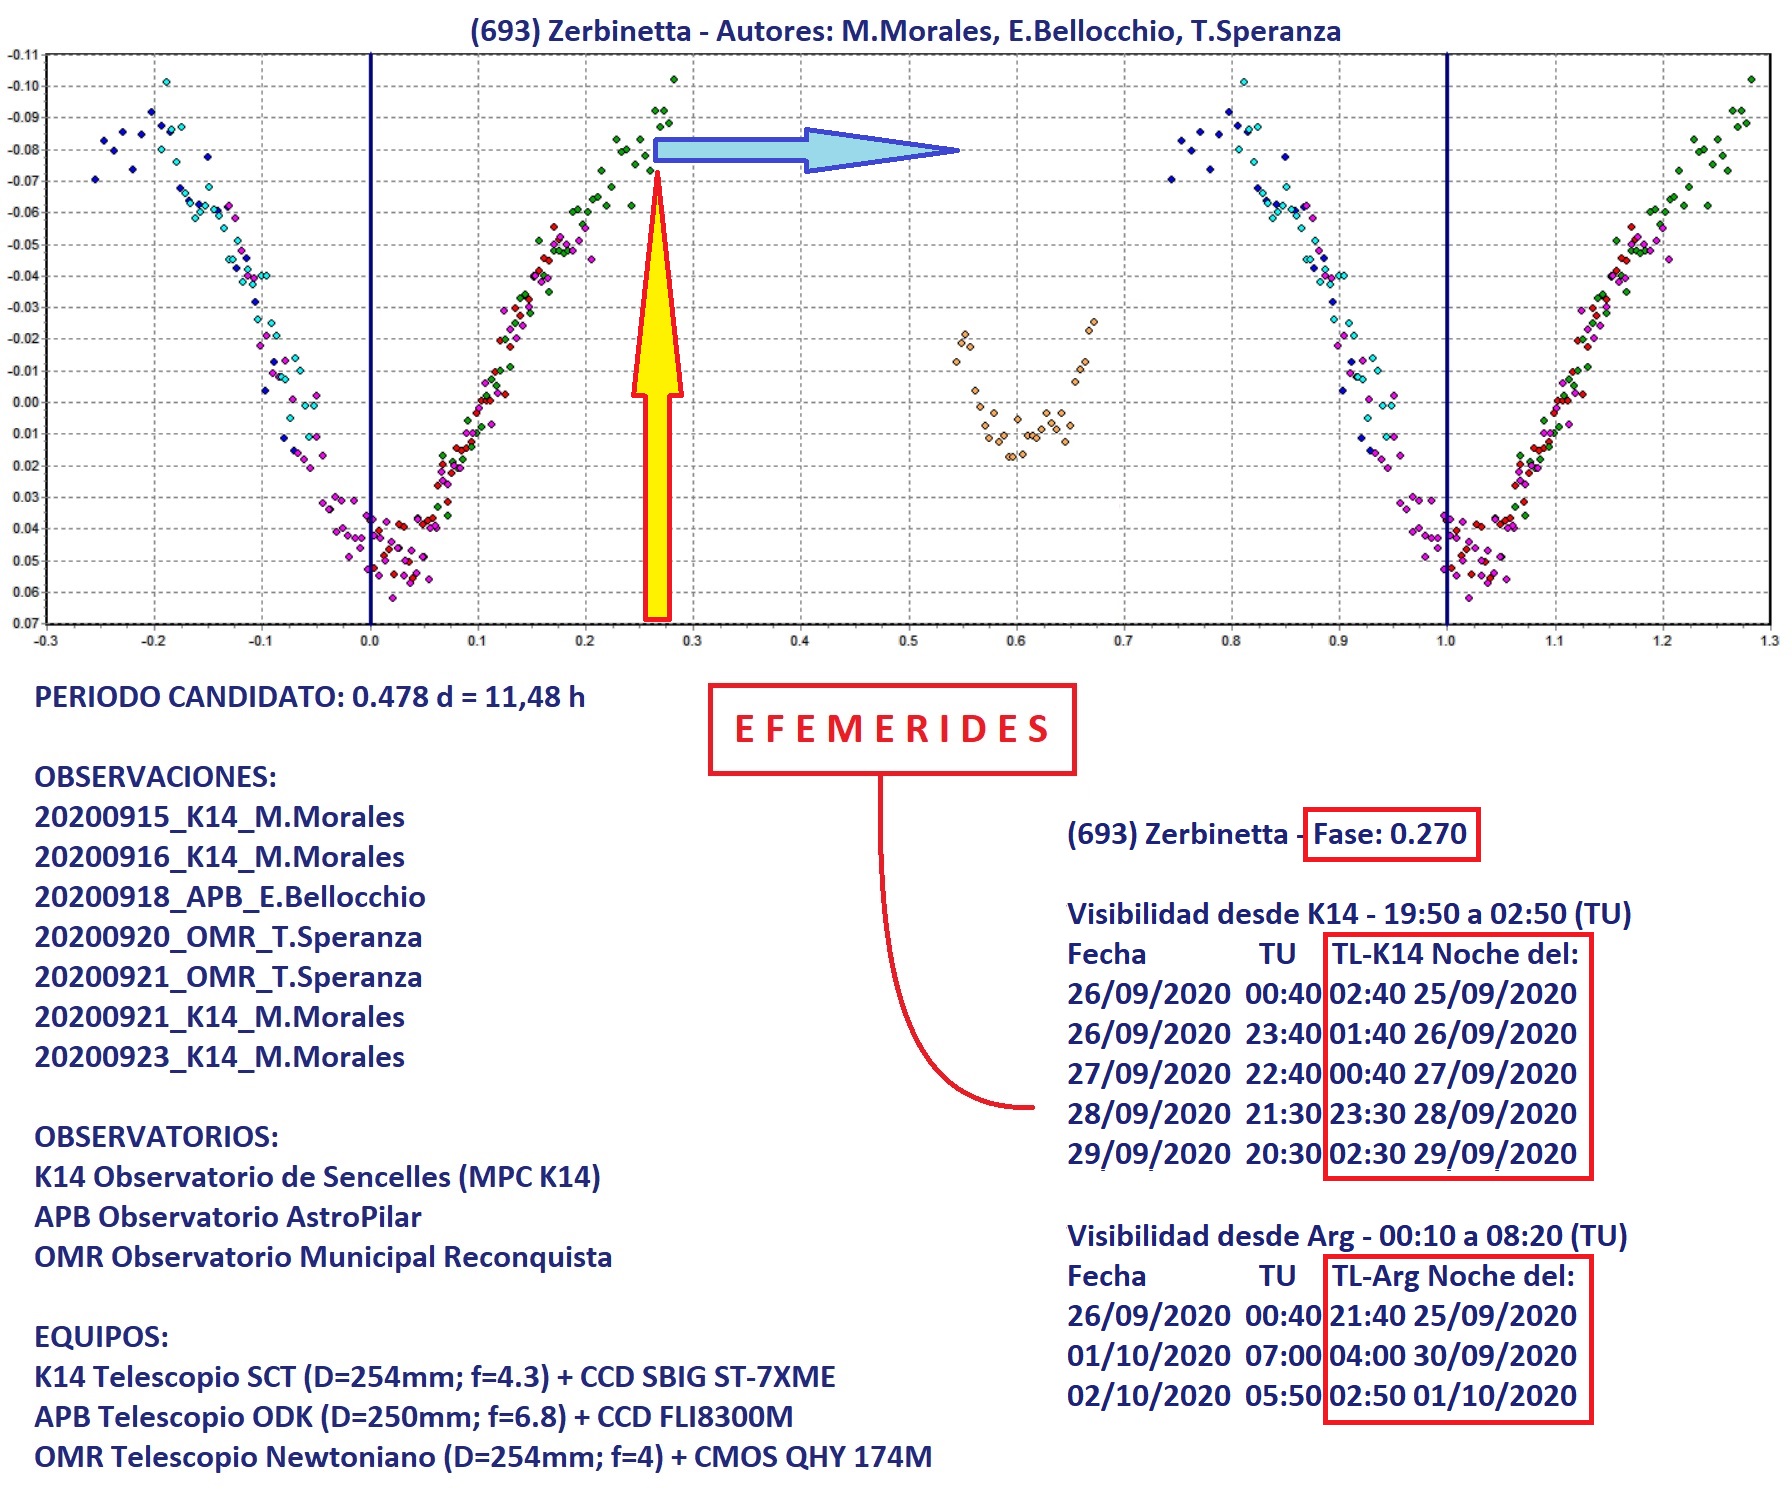
Task: Select the EFEMERIDES red box
Action: [x=892, y=730]
